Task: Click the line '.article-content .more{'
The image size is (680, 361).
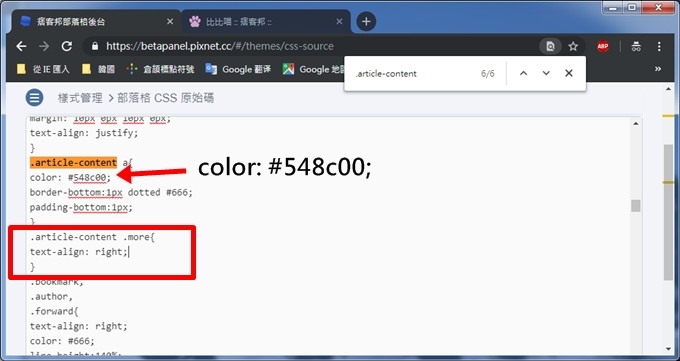Action: point(92,237)
